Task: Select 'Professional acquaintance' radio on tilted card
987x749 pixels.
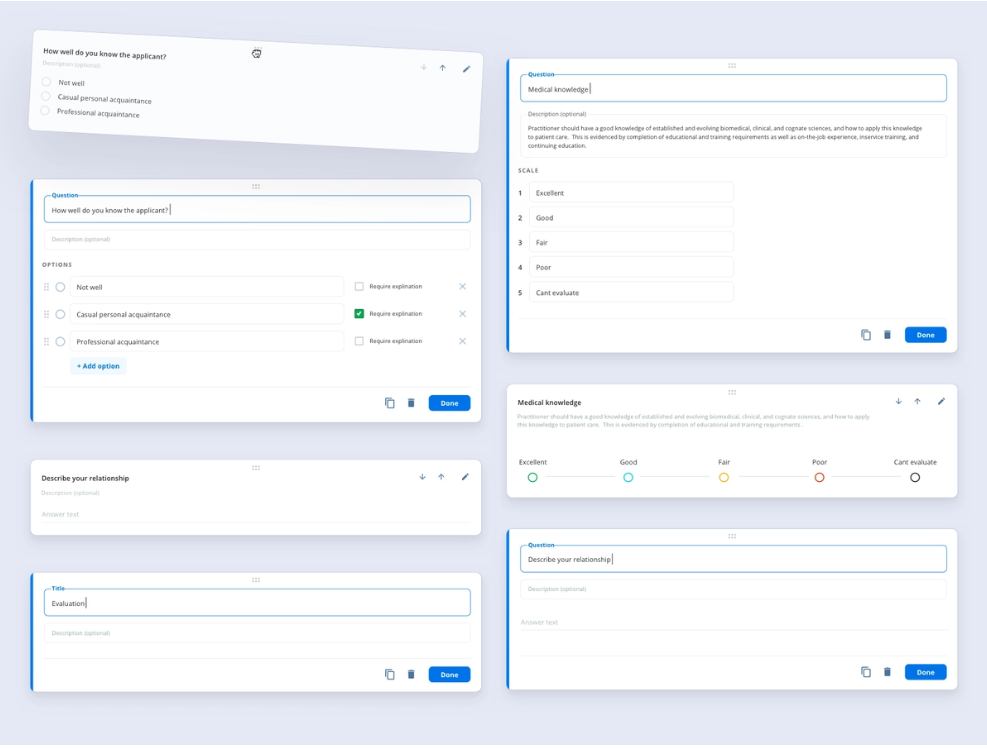Action: 45,111
